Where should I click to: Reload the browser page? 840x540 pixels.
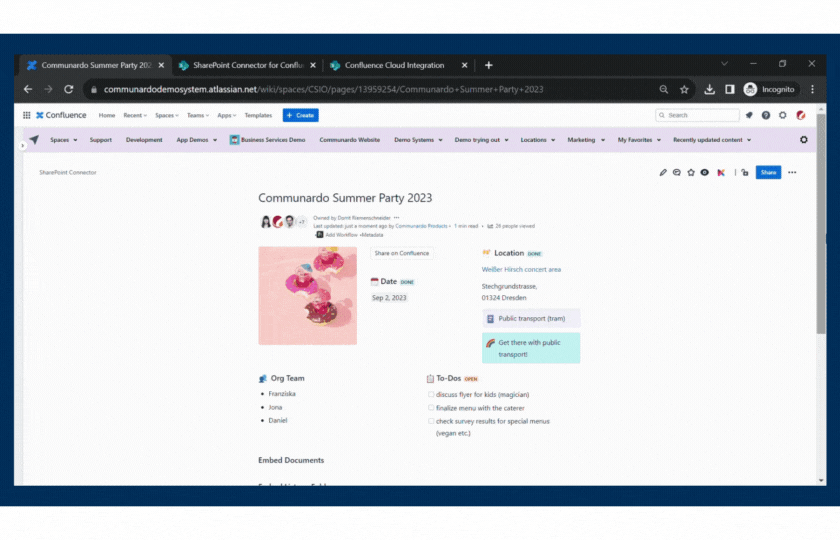[x=69, y=89]
